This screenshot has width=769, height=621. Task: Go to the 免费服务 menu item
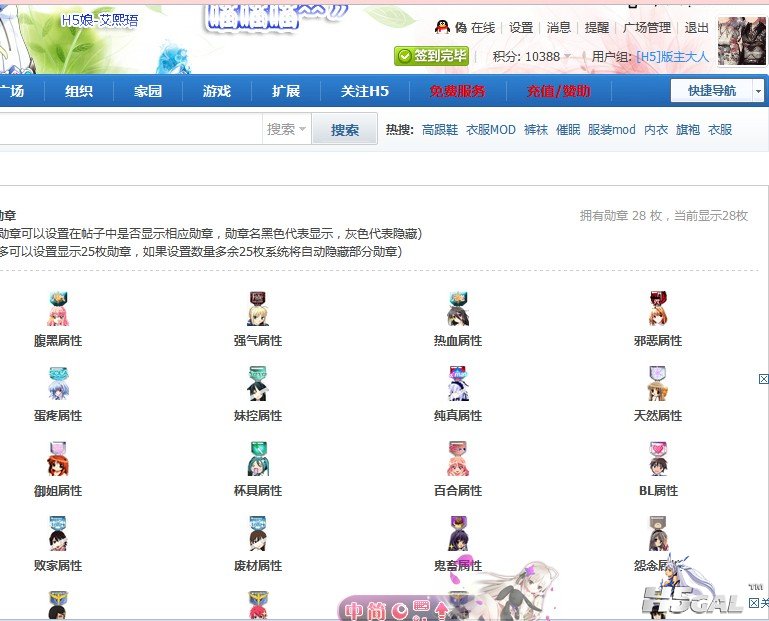coord(457,91)
